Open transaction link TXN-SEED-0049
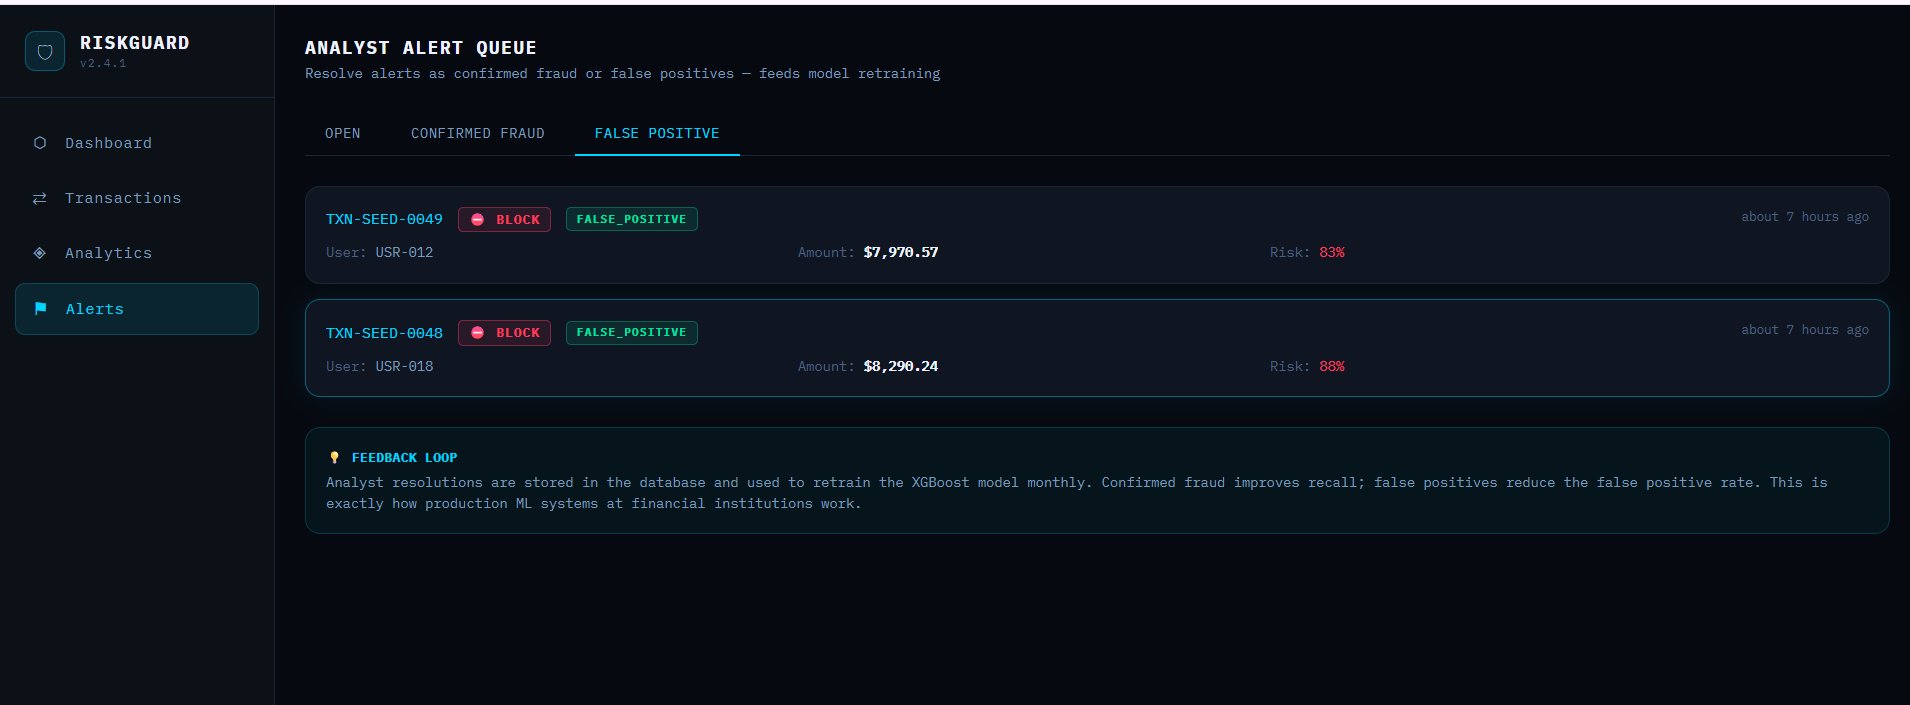 [384, 220]
